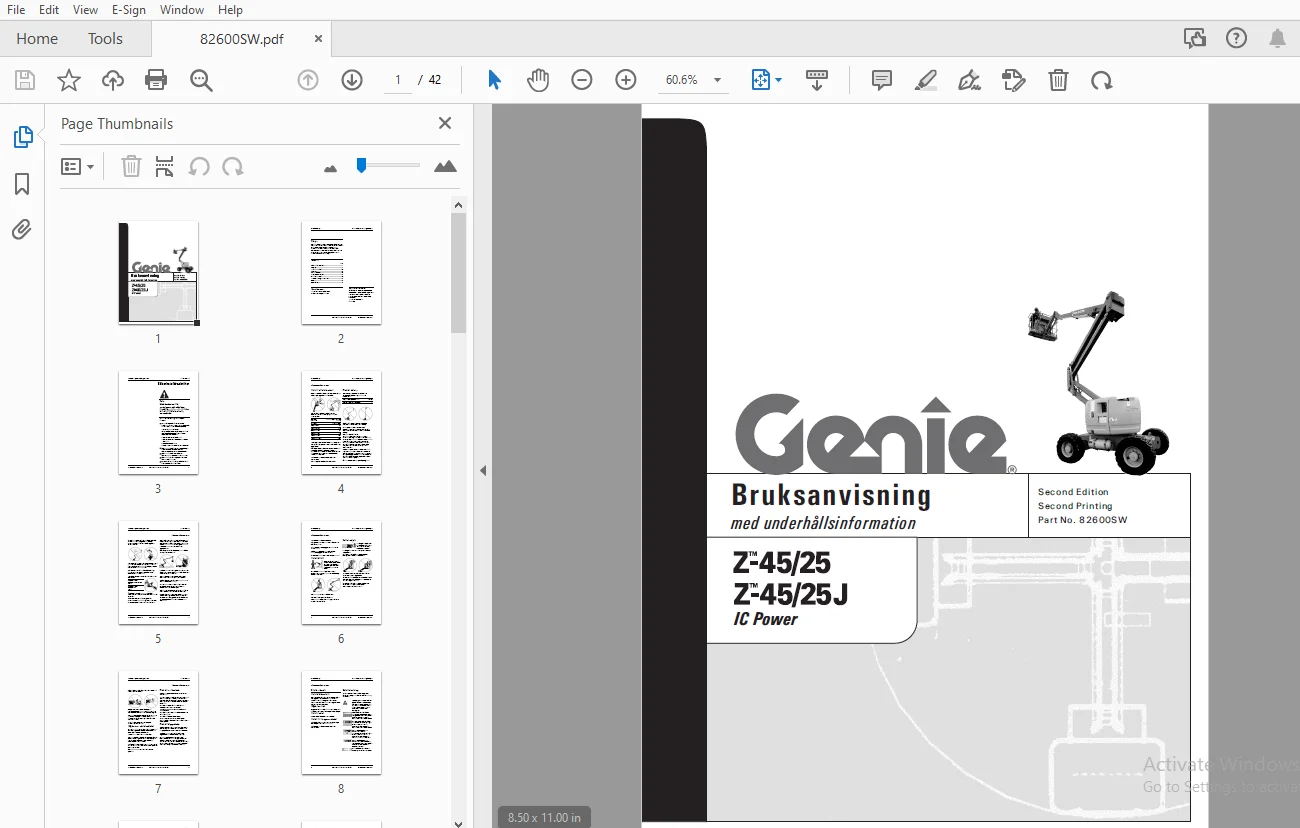This screenshot has width=1300, height=828.
Task: Open the Edit menu
Action: (x=49, y=9)
